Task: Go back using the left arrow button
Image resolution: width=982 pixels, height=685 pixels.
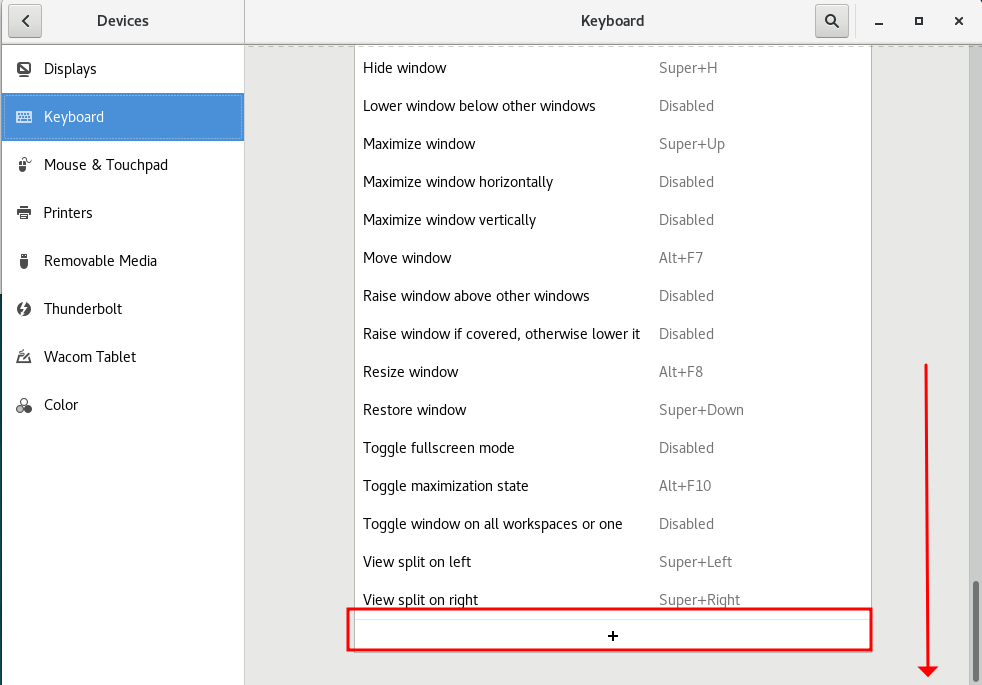Action: point(25,21)
